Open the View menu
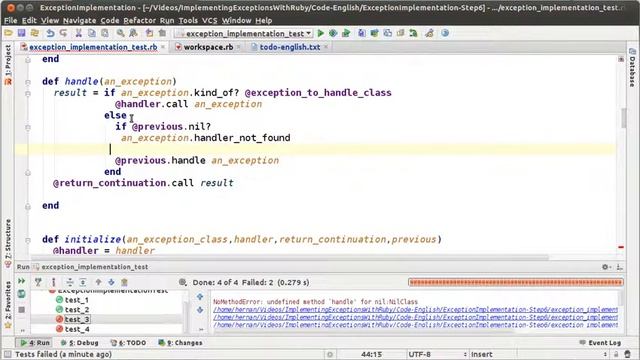The image size is (640, 360). click(50, 20)
